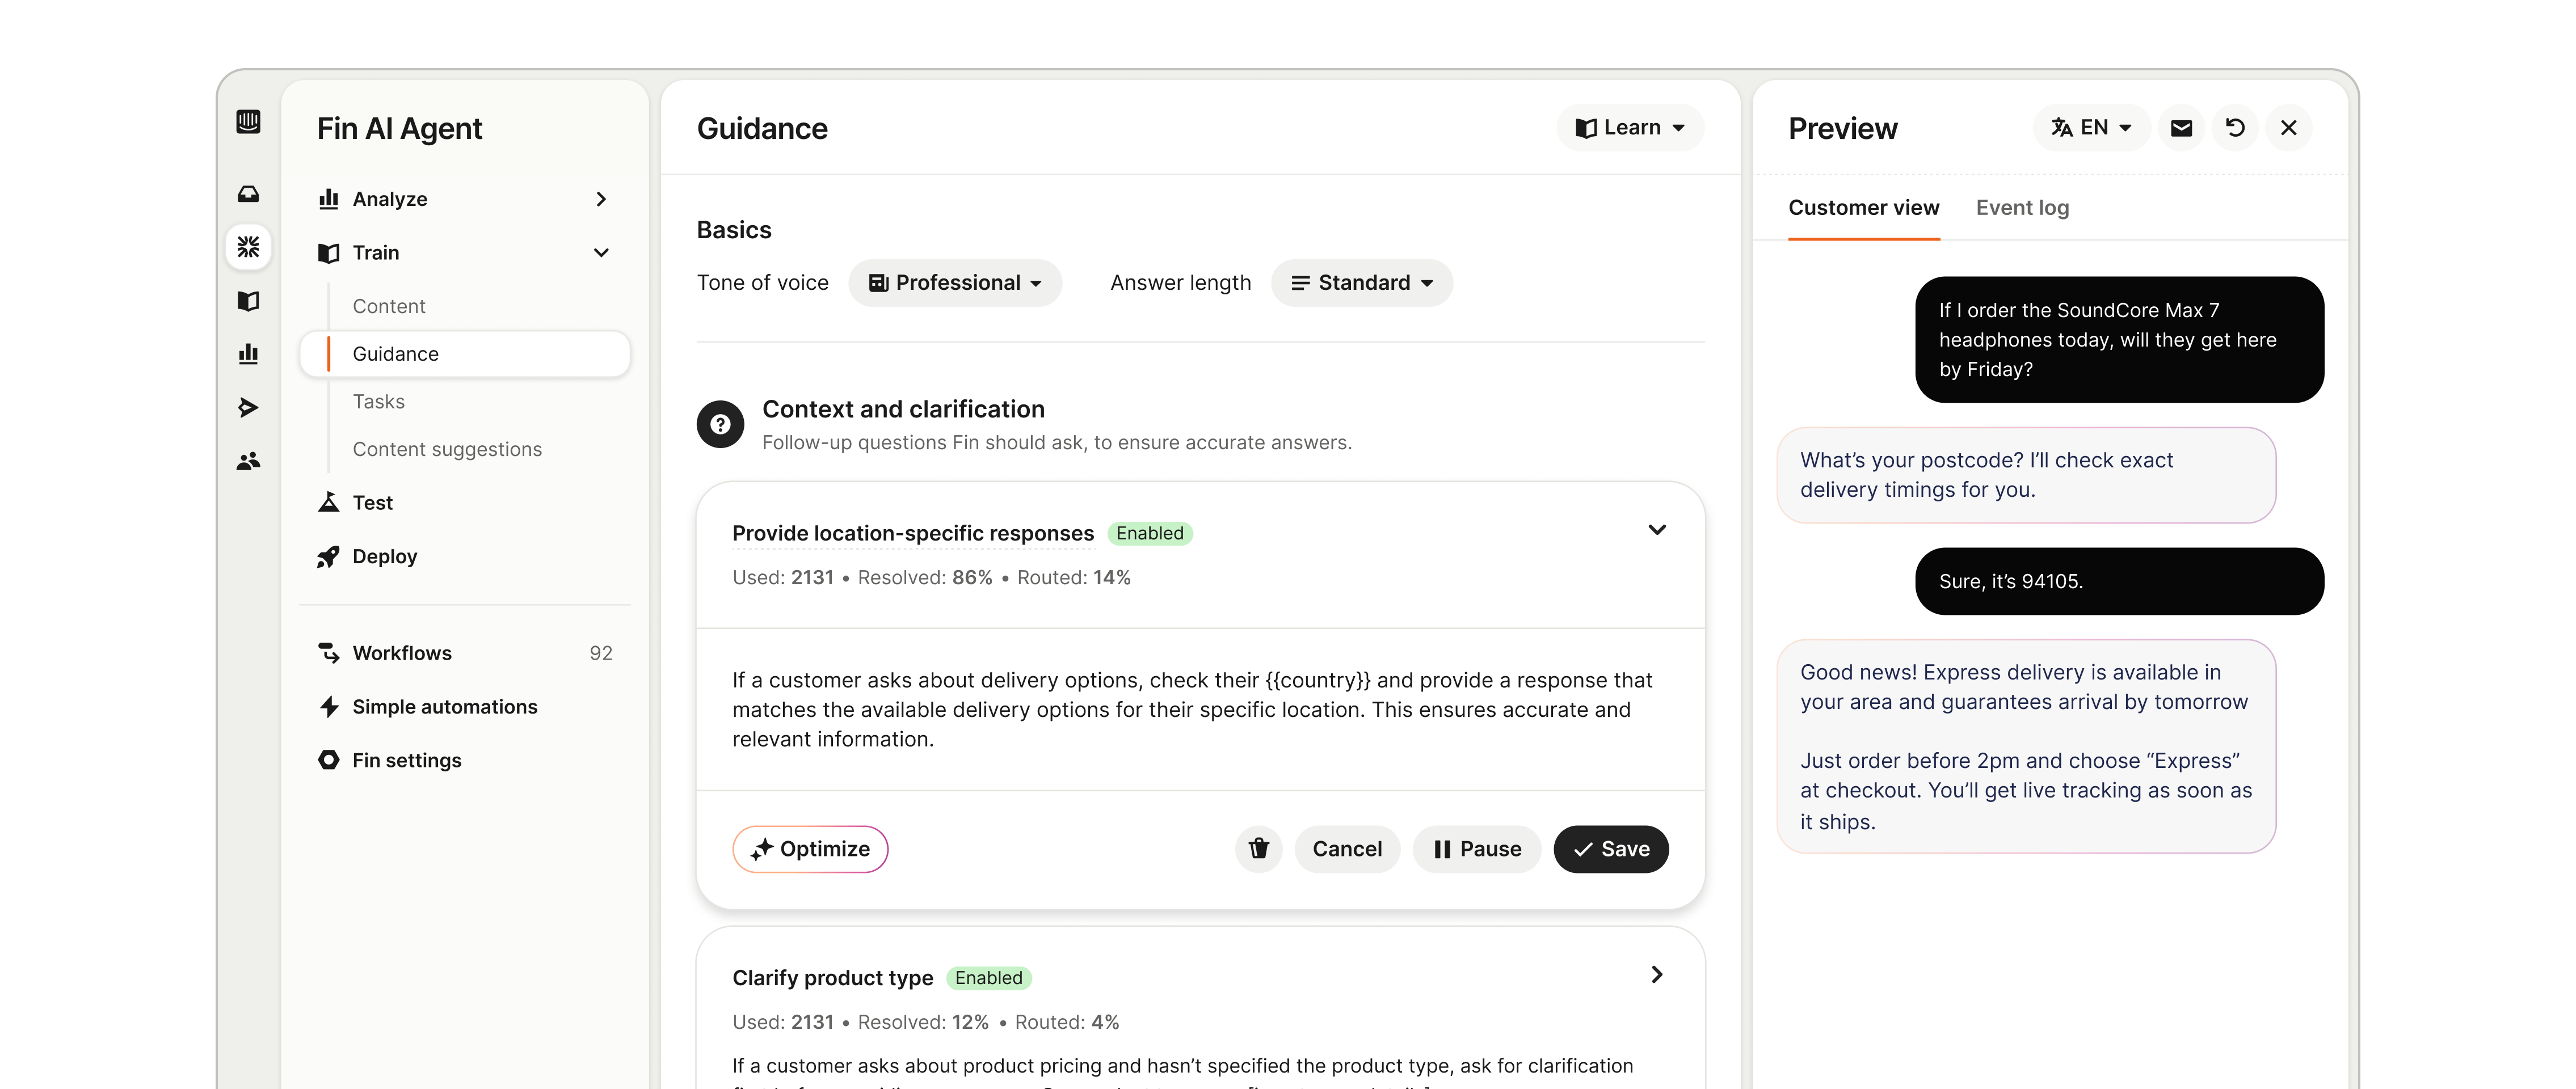
Task: Open Reports bar chart rail icon
Action: (248, 354)
